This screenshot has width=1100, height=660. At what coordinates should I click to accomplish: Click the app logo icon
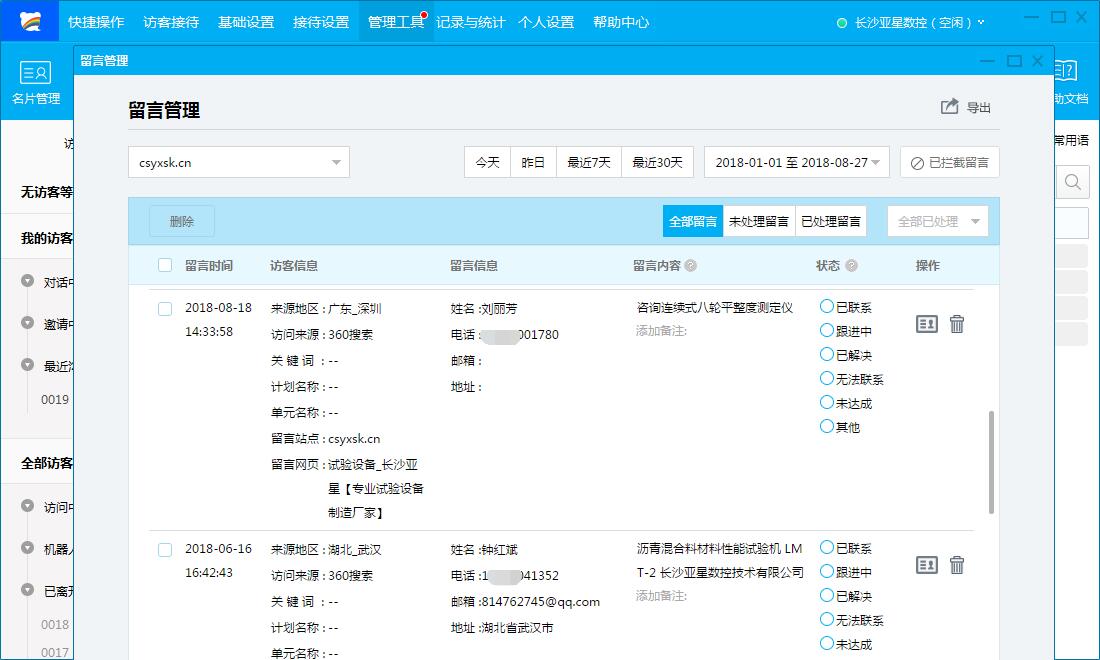(x=29, y=22)
